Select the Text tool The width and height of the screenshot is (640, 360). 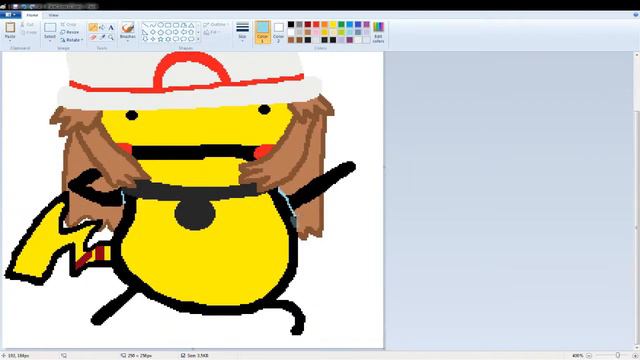[x=111, y=27]
